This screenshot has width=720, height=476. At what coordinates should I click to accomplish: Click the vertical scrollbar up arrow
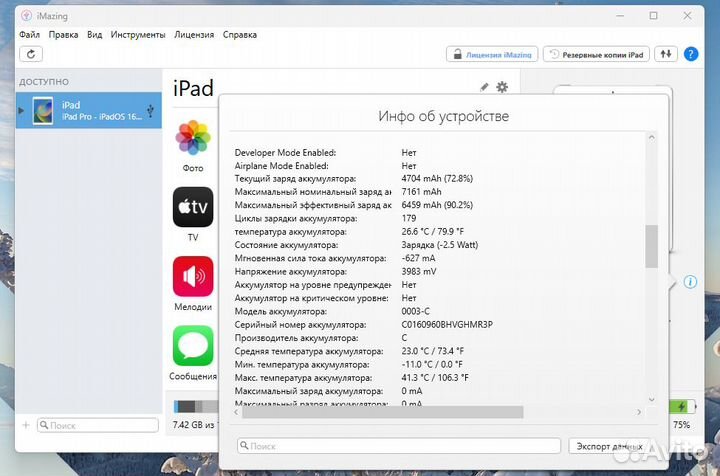pos(651,137)
